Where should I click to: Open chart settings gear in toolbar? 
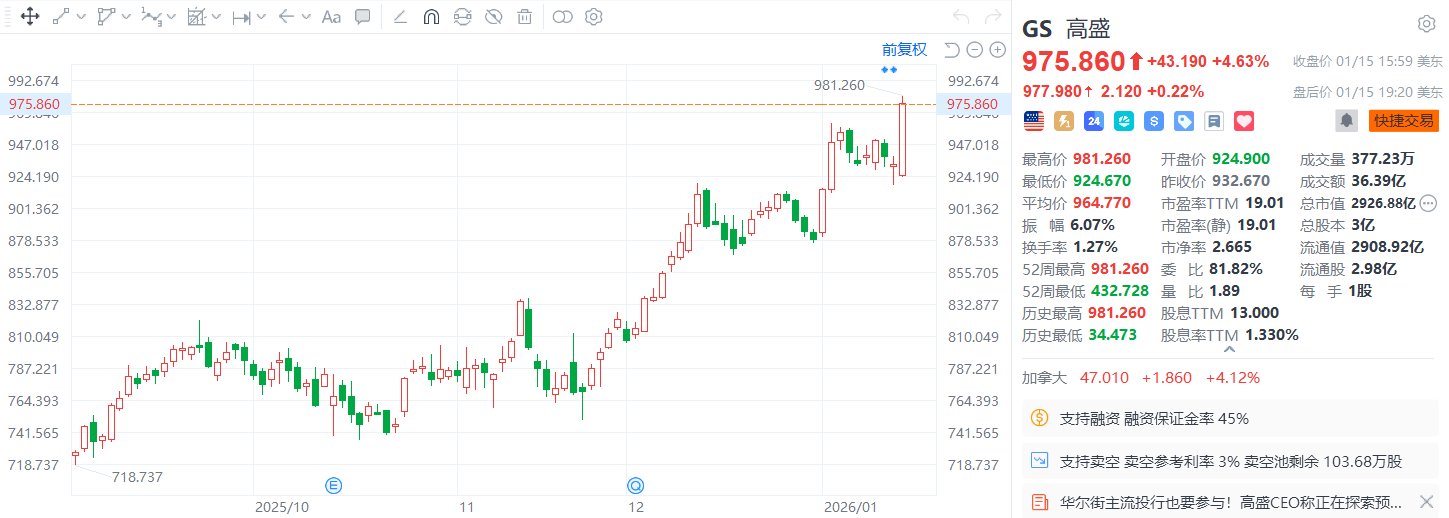[593, 16]
